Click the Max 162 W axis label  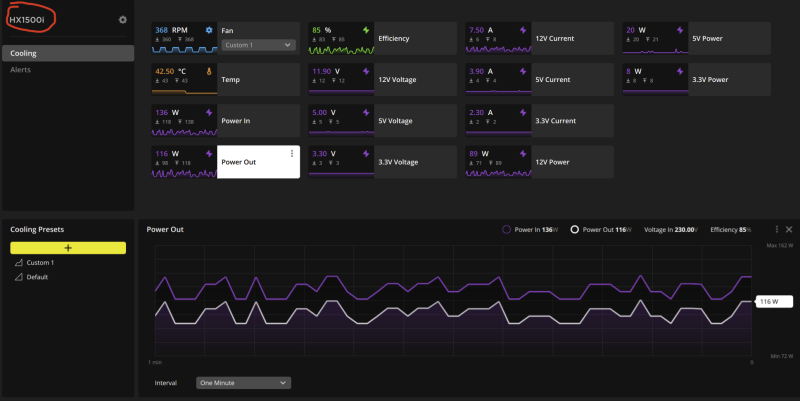[780, 245]
